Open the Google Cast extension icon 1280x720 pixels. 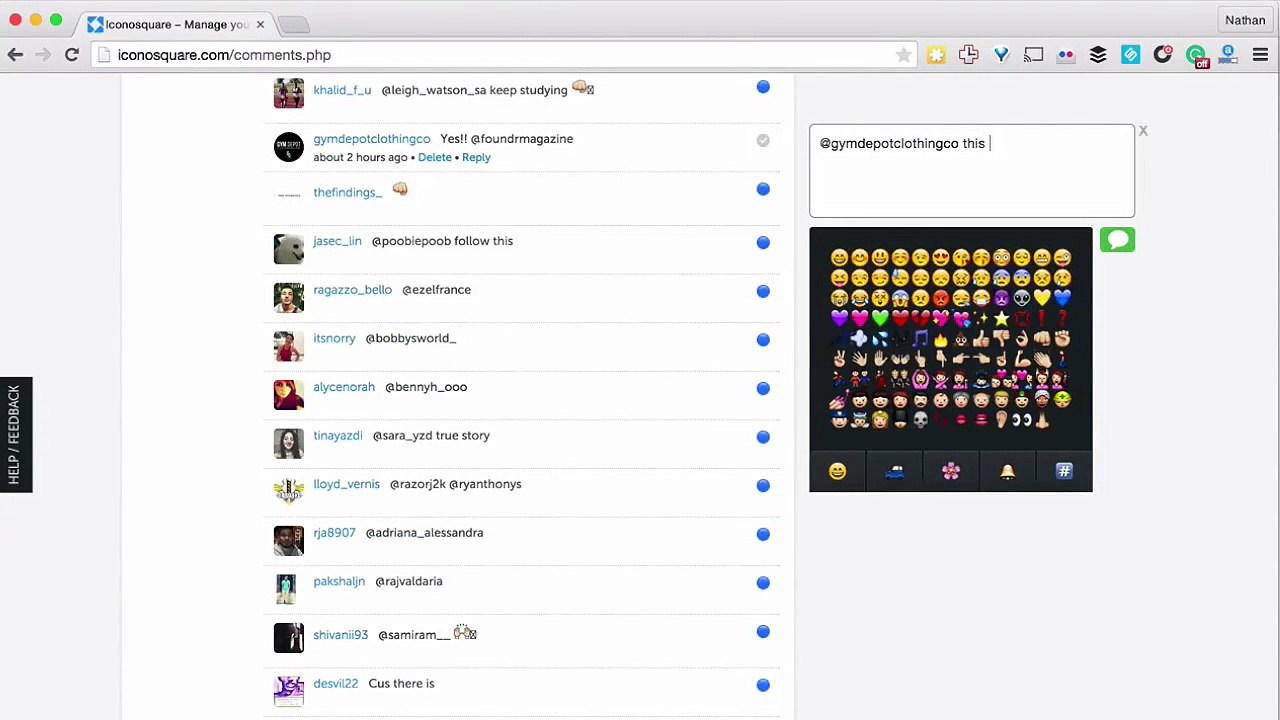coord(1033,55)
